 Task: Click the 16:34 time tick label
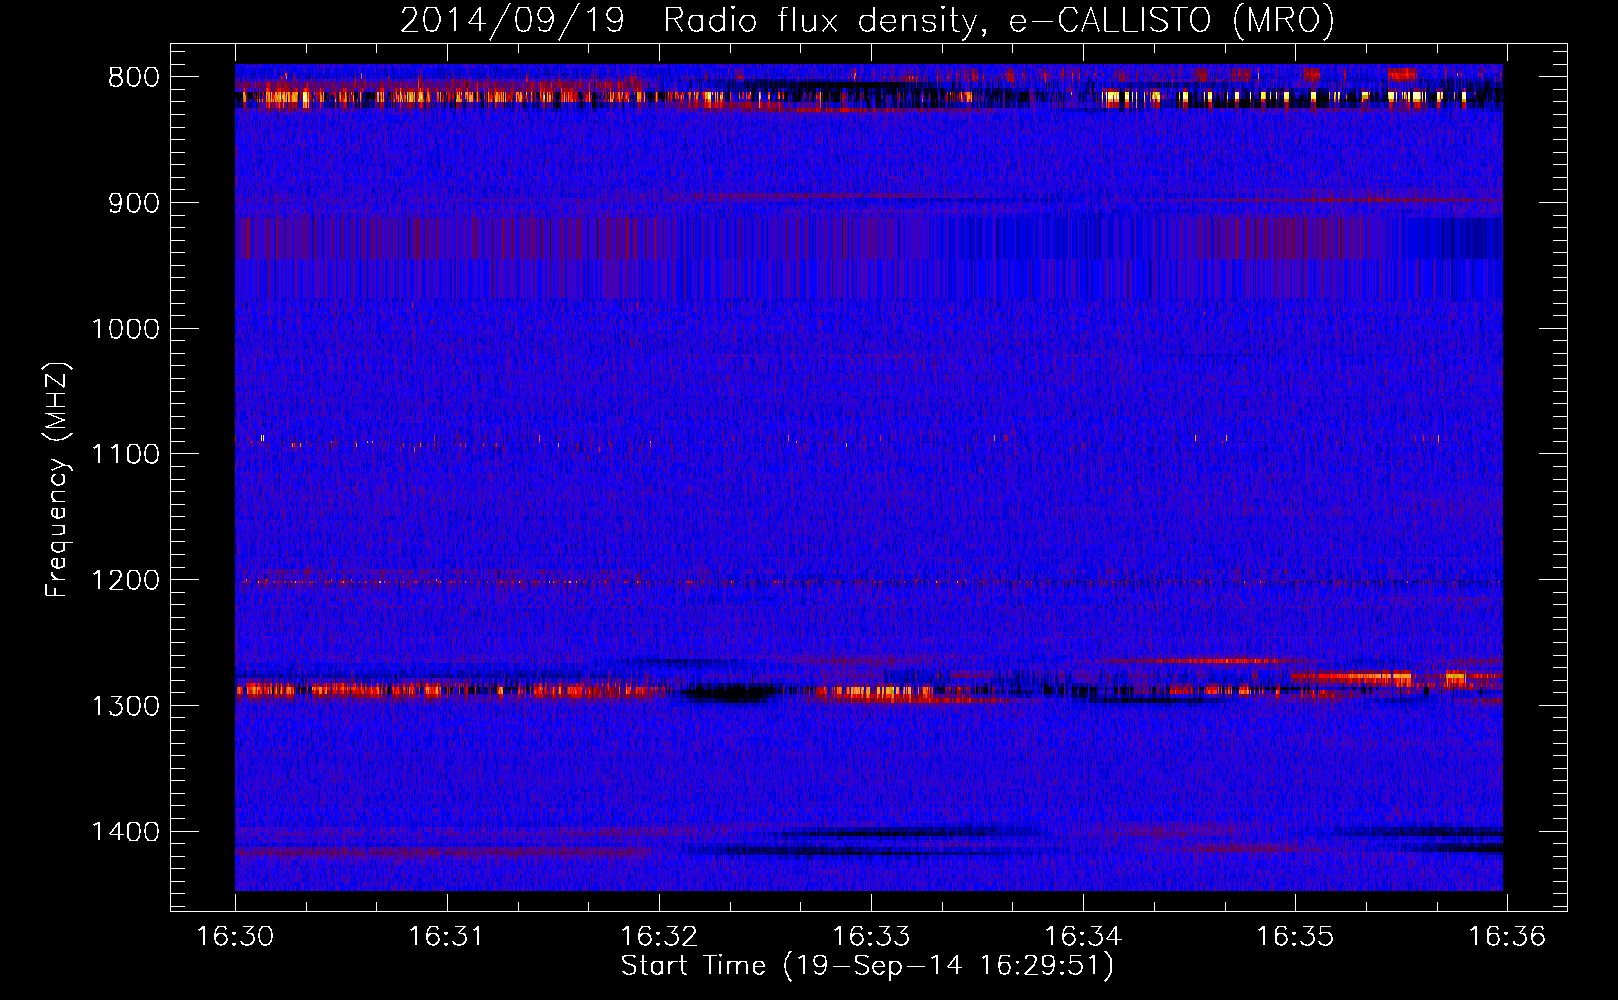tap(1083, 936)
